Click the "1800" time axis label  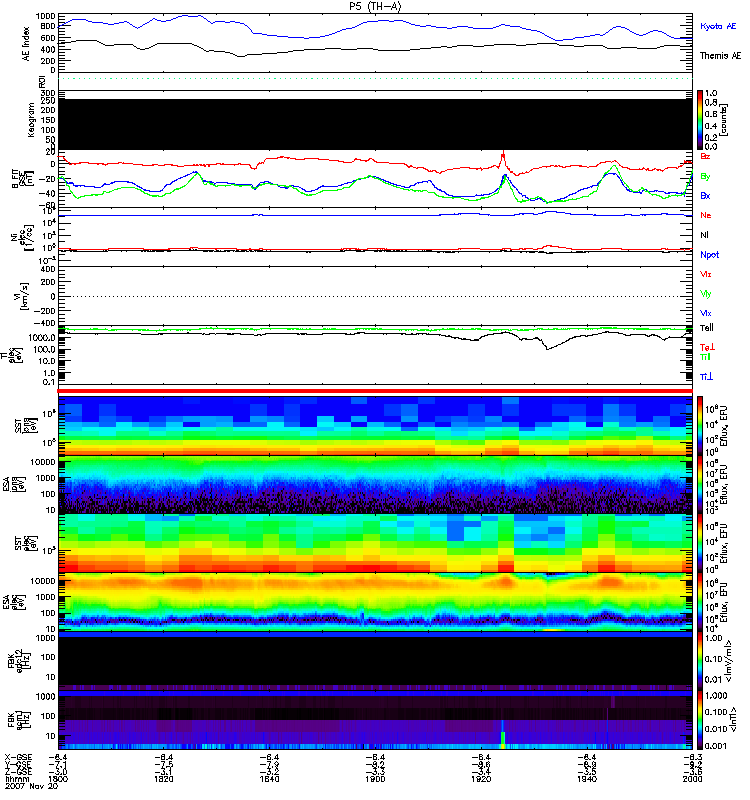click(58, 779)
